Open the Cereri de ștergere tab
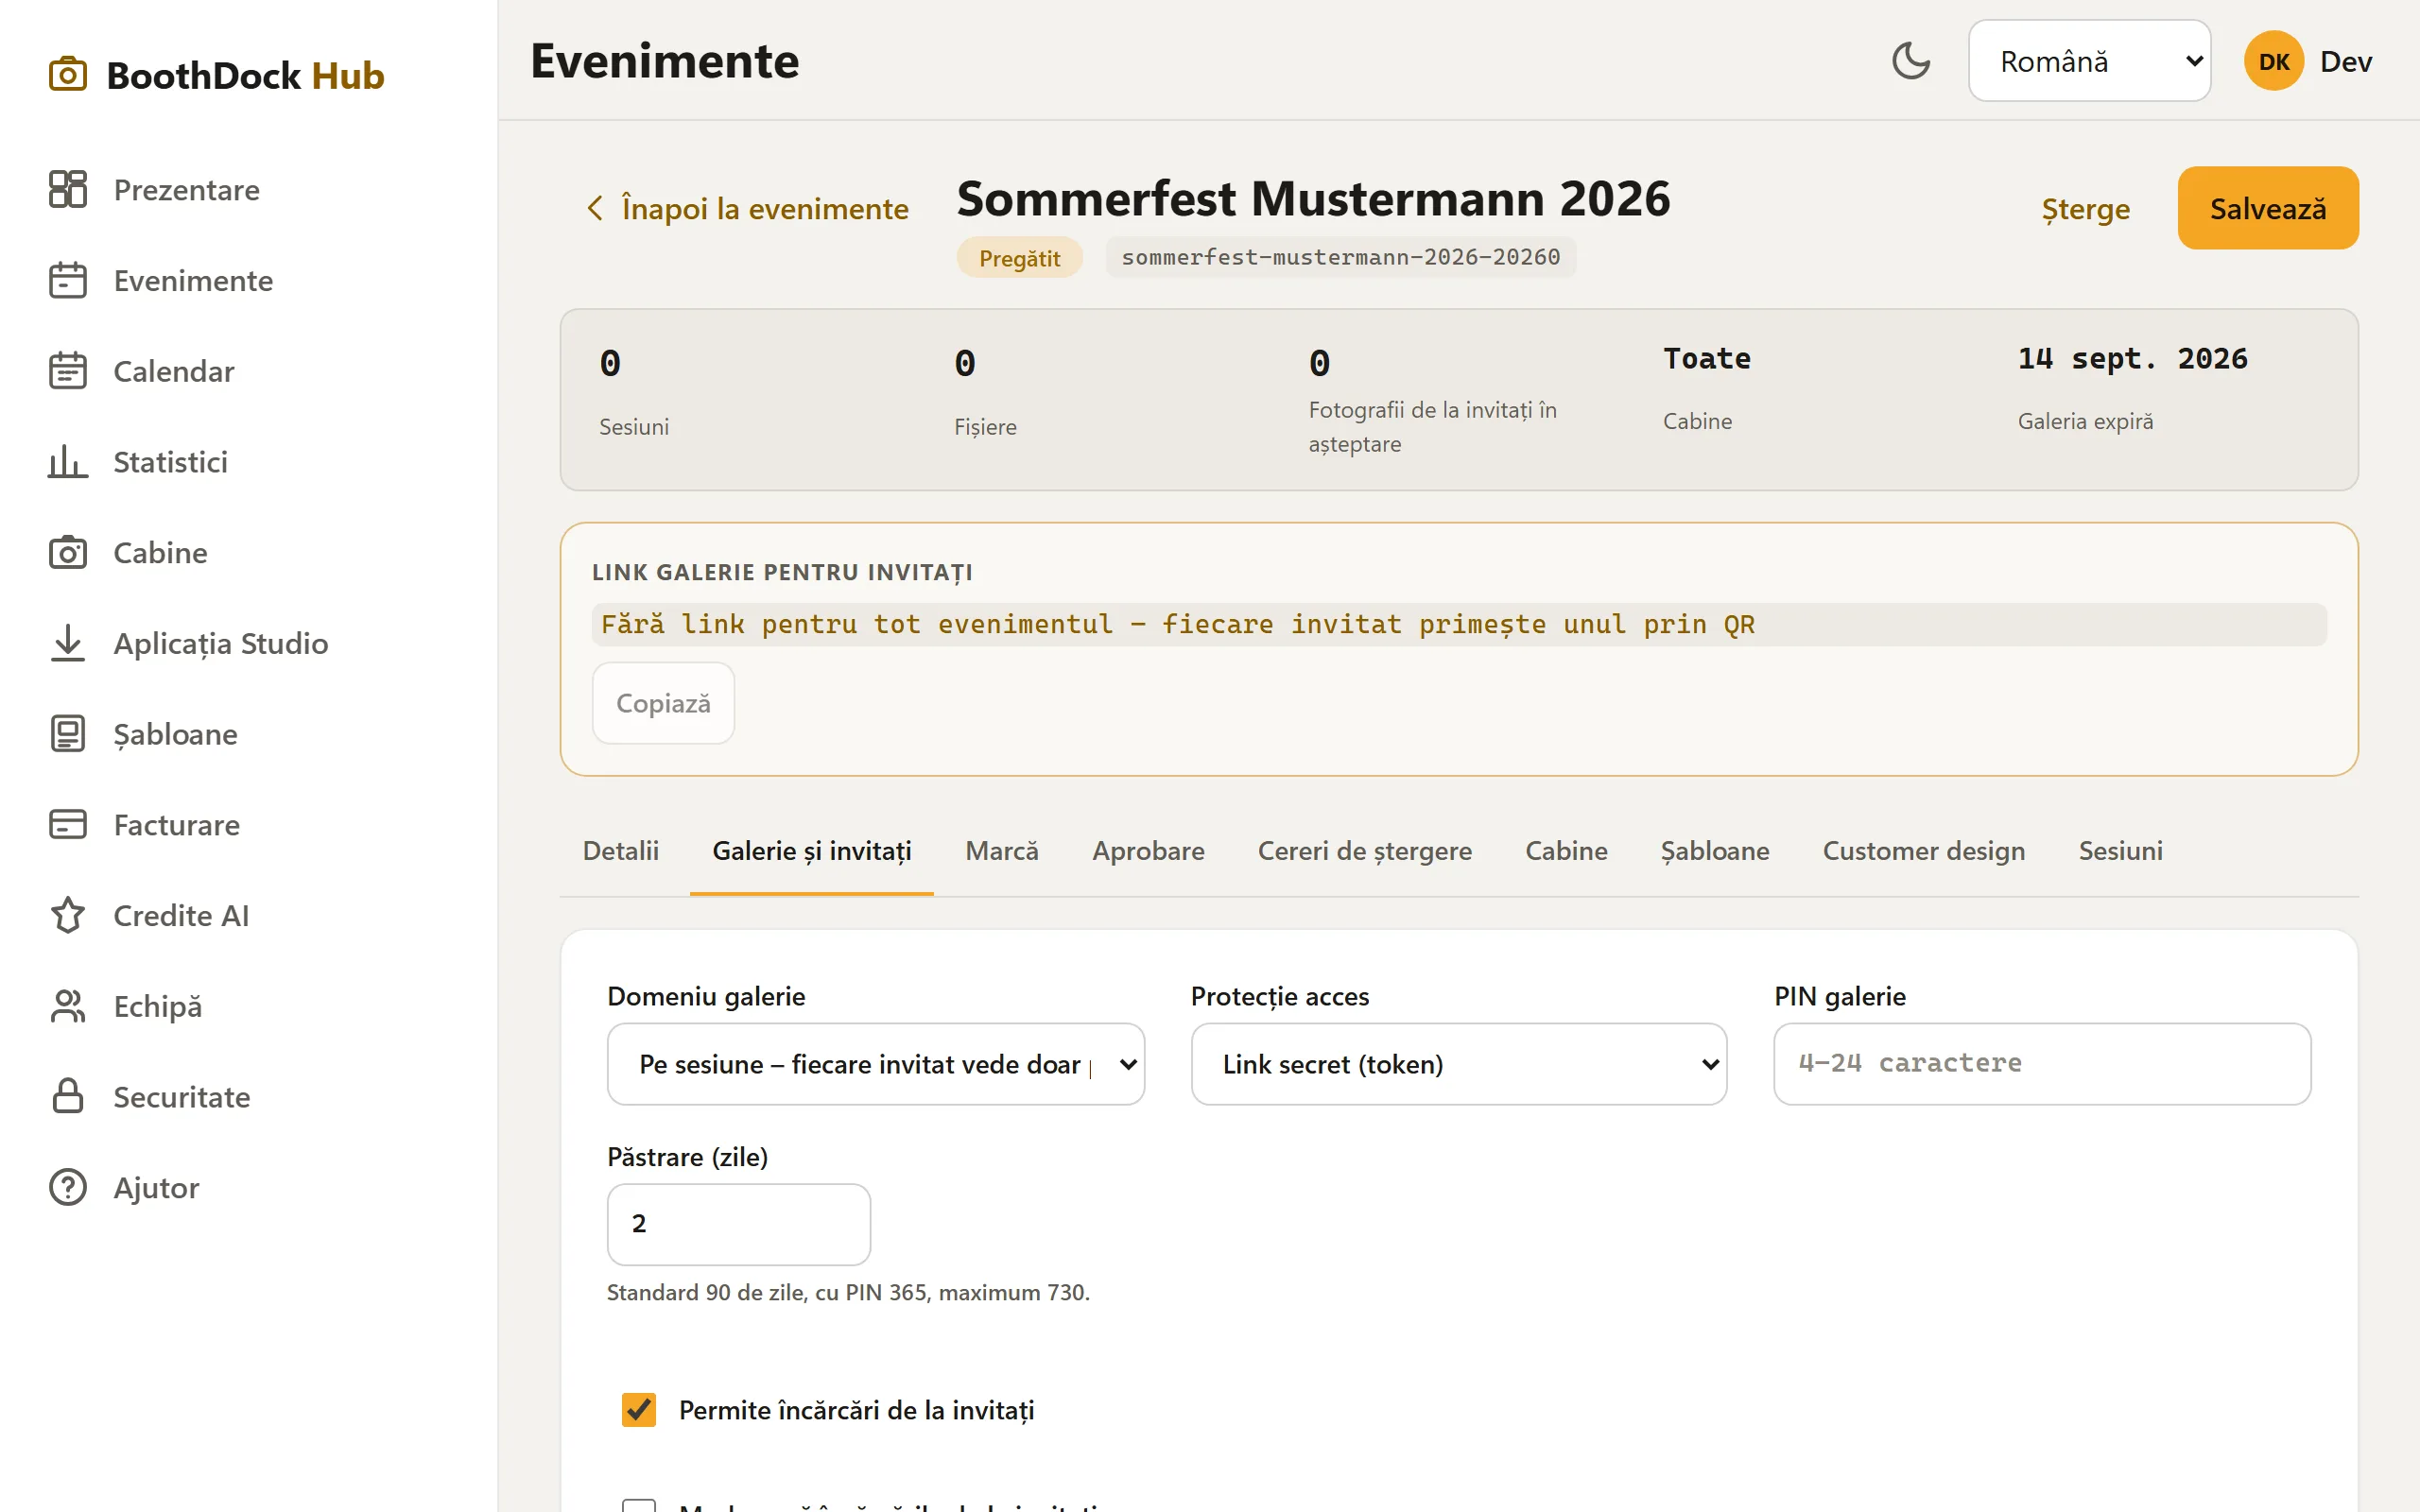The image size is (2420, 1512). 1365,851
